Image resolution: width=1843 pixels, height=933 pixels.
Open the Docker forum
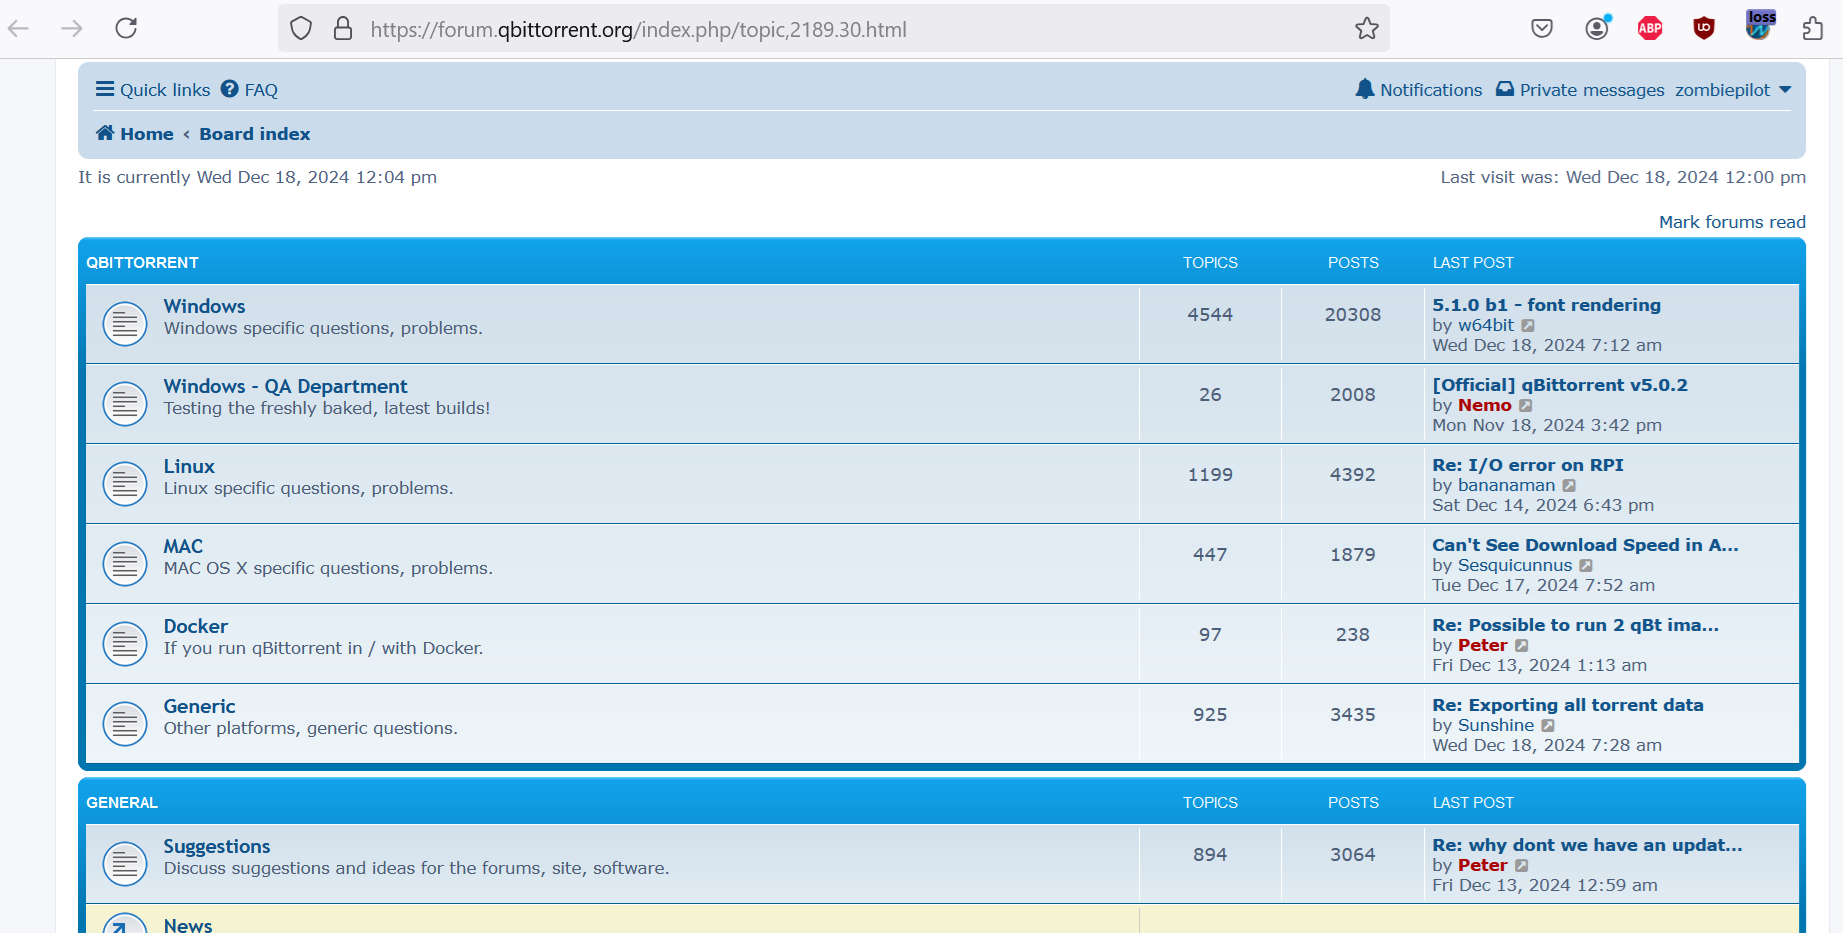tap(196, 626)
